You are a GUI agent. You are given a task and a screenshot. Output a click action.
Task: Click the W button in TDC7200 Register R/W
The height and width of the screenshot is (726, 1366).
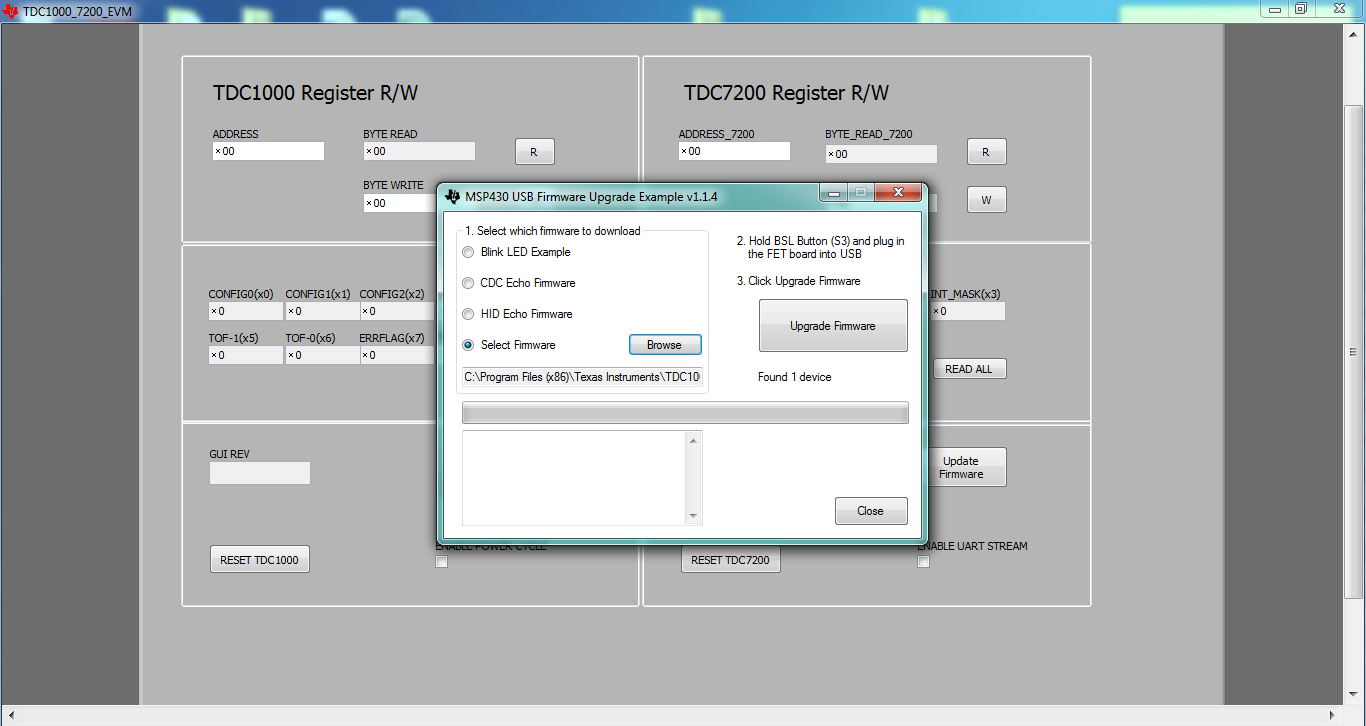point(986,200)
